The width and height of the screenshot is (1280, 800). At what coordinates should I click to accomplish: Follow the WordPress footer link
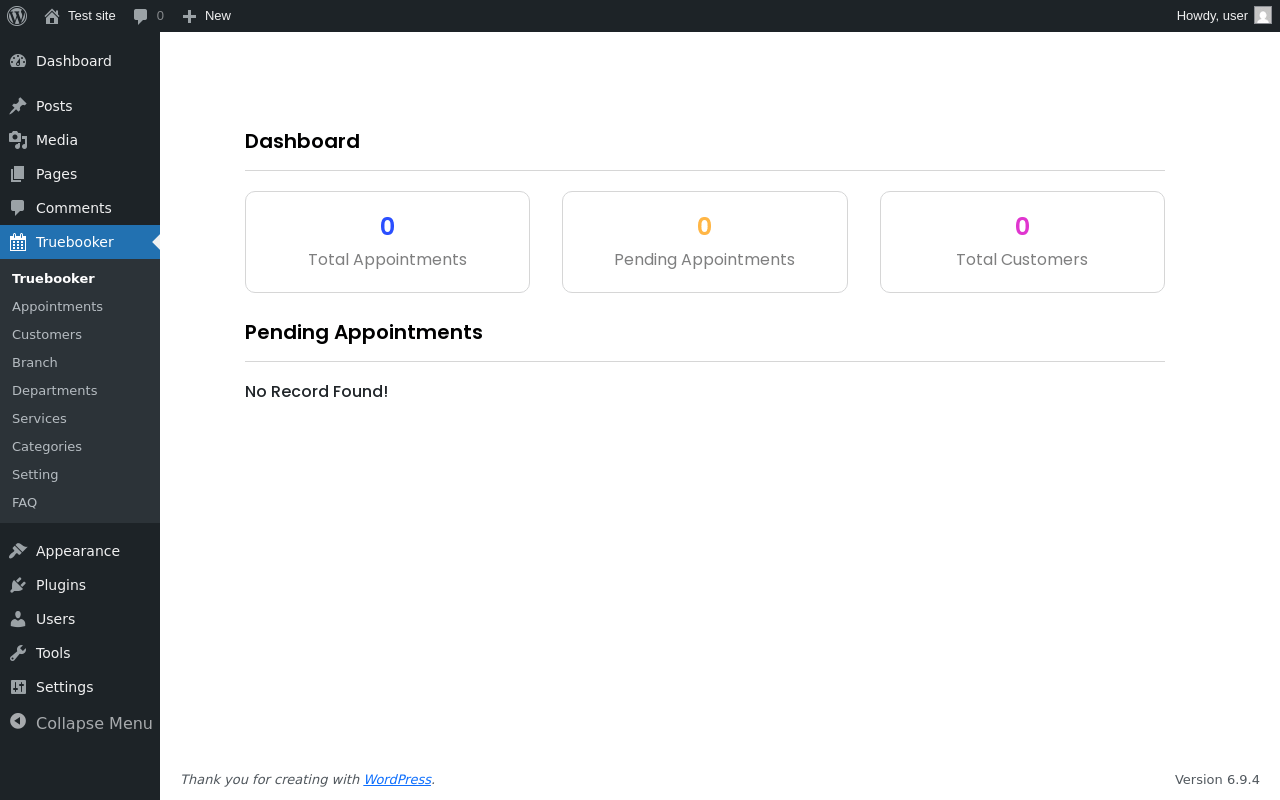(397, 779)
